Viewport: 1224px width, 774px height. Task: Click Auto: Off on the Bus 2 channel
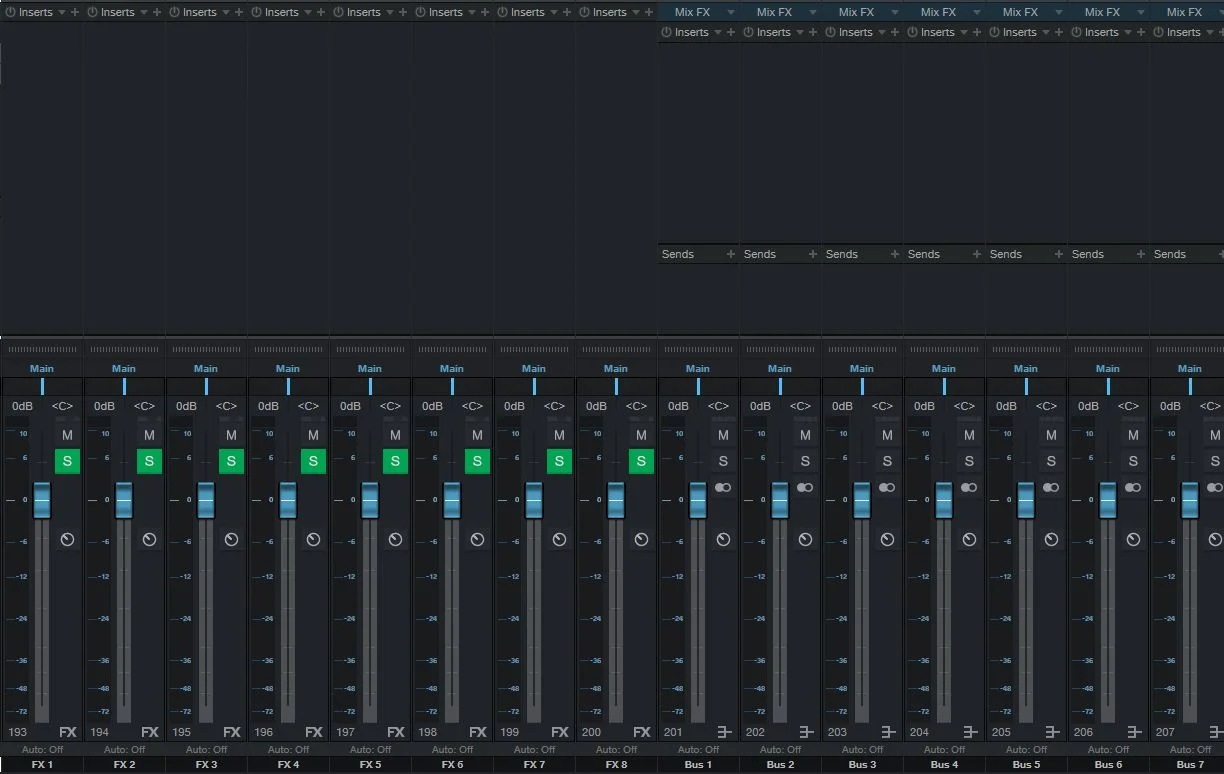click(x=780, y=749)
